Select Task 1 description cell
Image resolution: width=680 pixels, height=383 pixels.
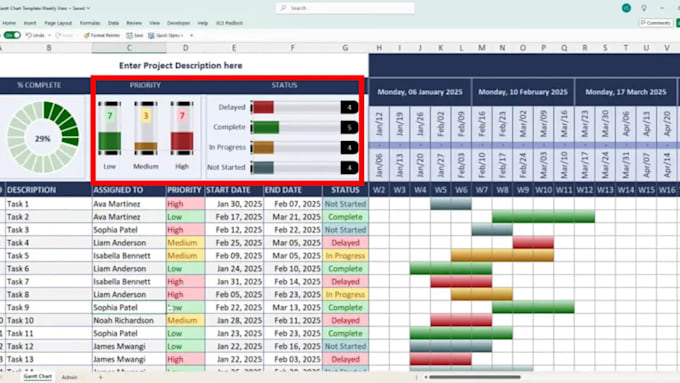pyautogui.click(x=49, y=204)
